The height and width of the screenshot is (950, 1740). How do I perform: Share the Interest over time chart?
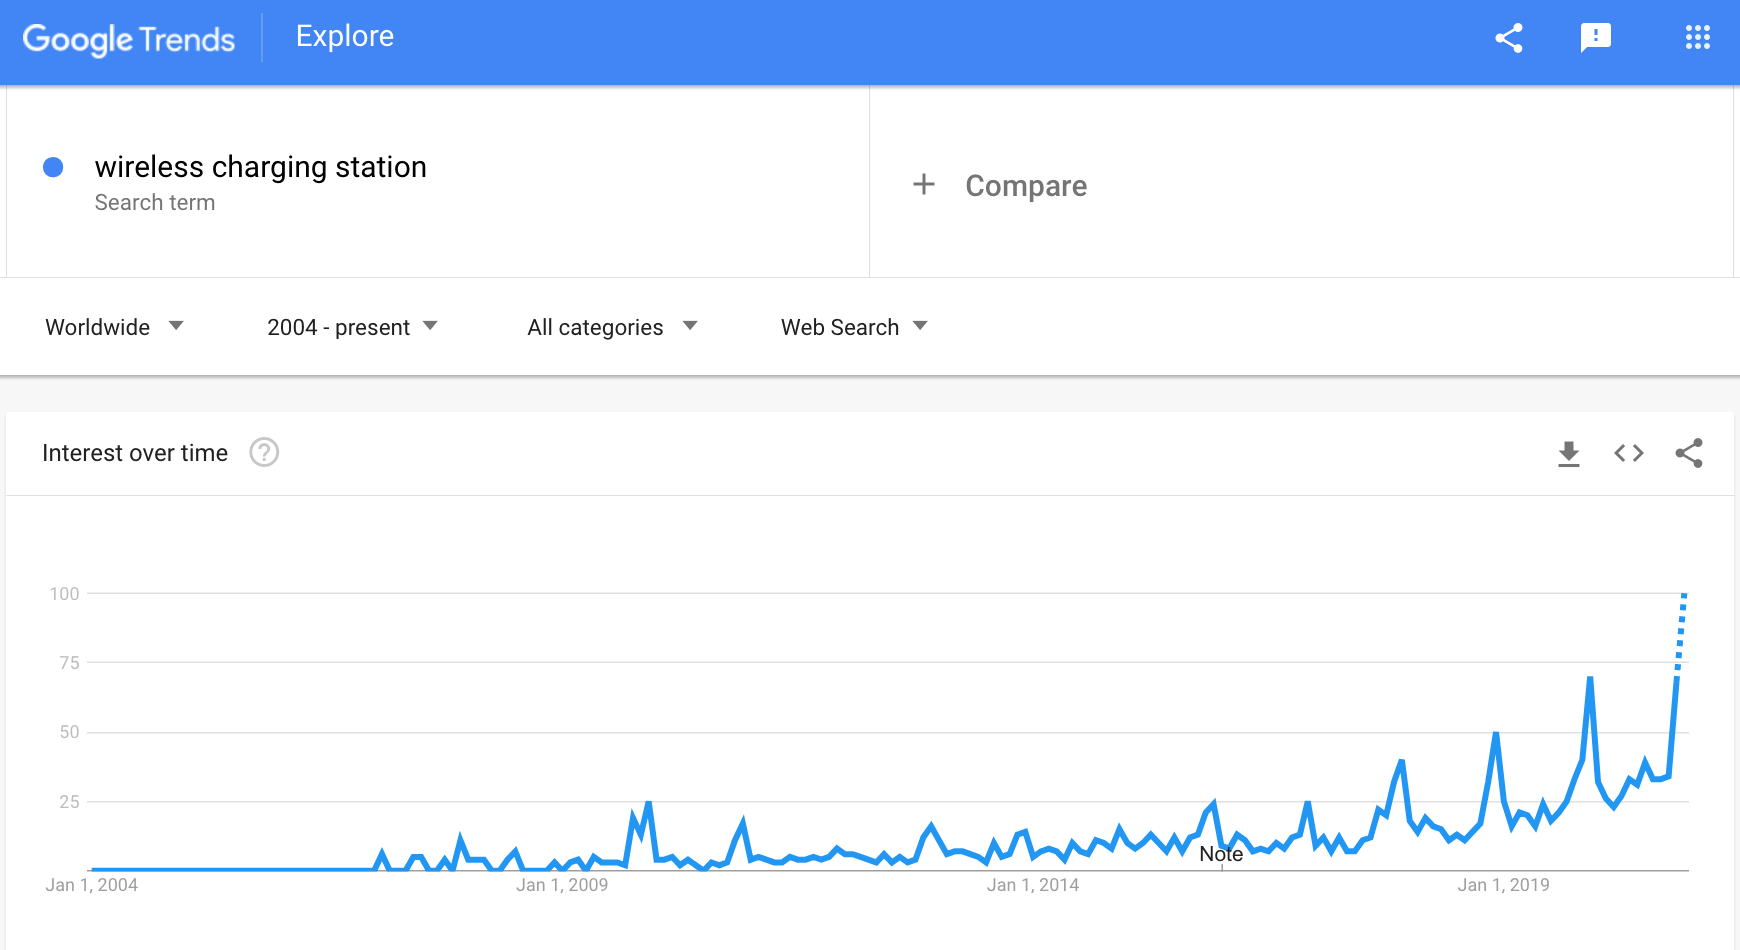pos(1689,454)
